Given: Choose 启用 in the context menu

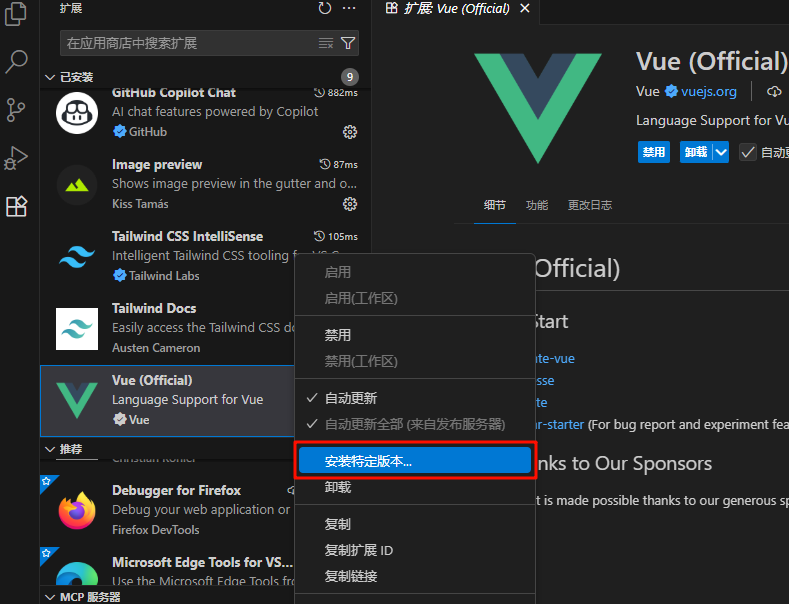Looking at the screenshot, I should (415, 272).
